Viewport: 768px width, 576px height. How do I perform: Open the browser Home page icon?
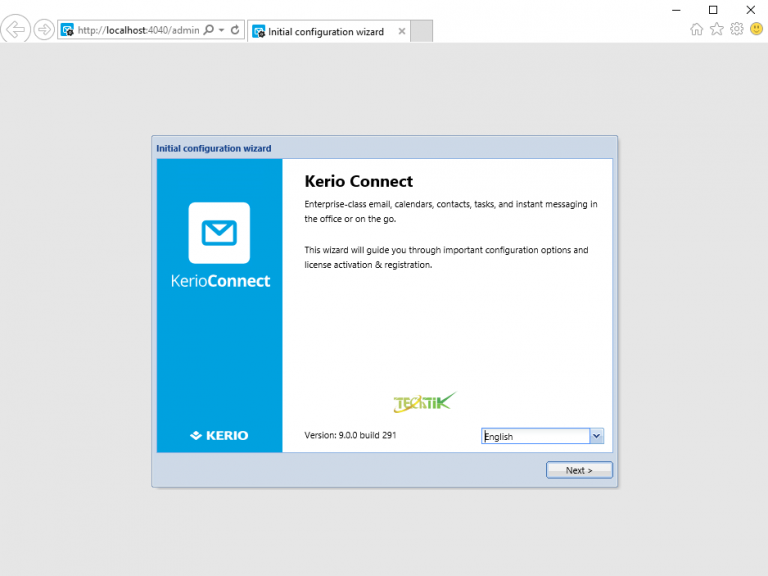point(697,29)
